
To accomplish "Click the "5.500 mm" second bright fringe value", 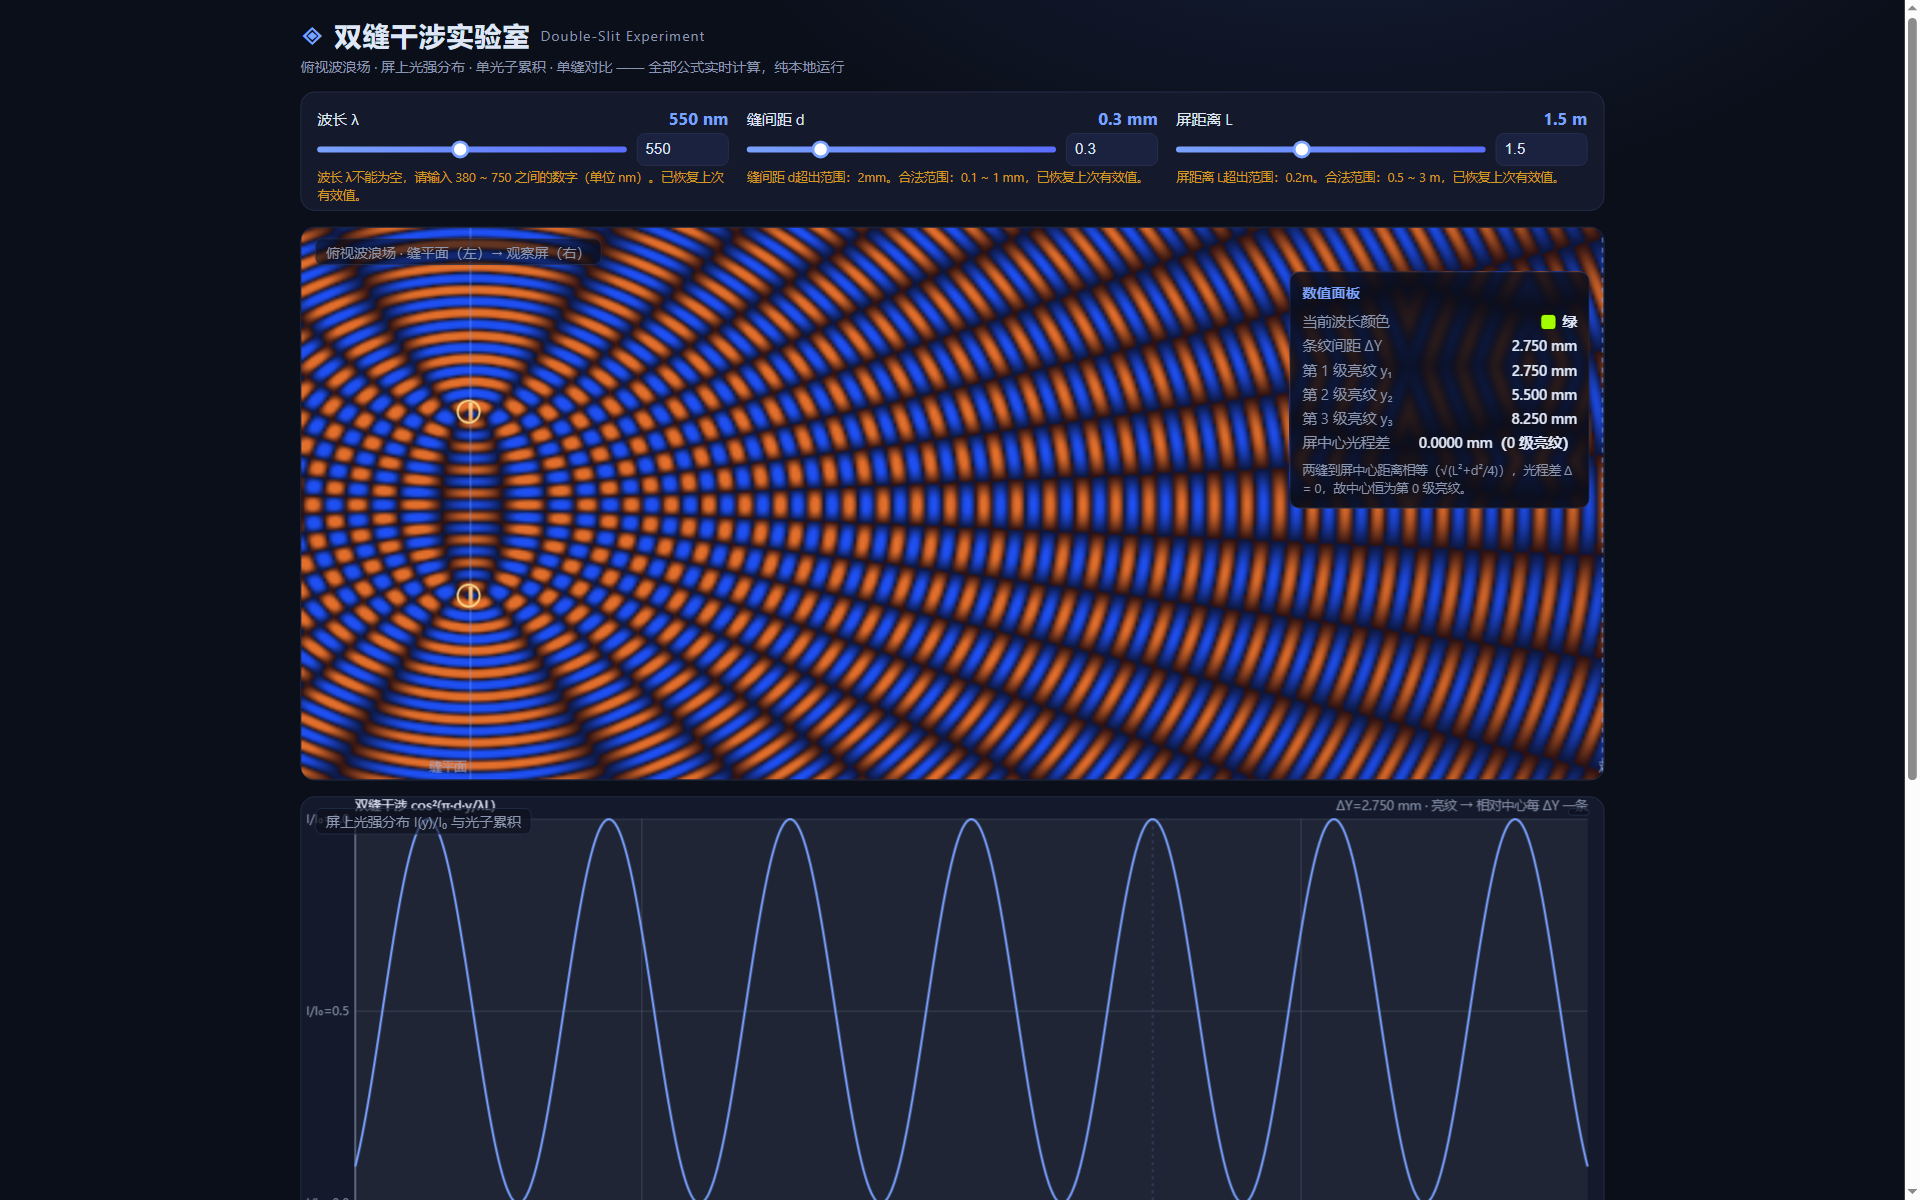I will coord(1544,395).
